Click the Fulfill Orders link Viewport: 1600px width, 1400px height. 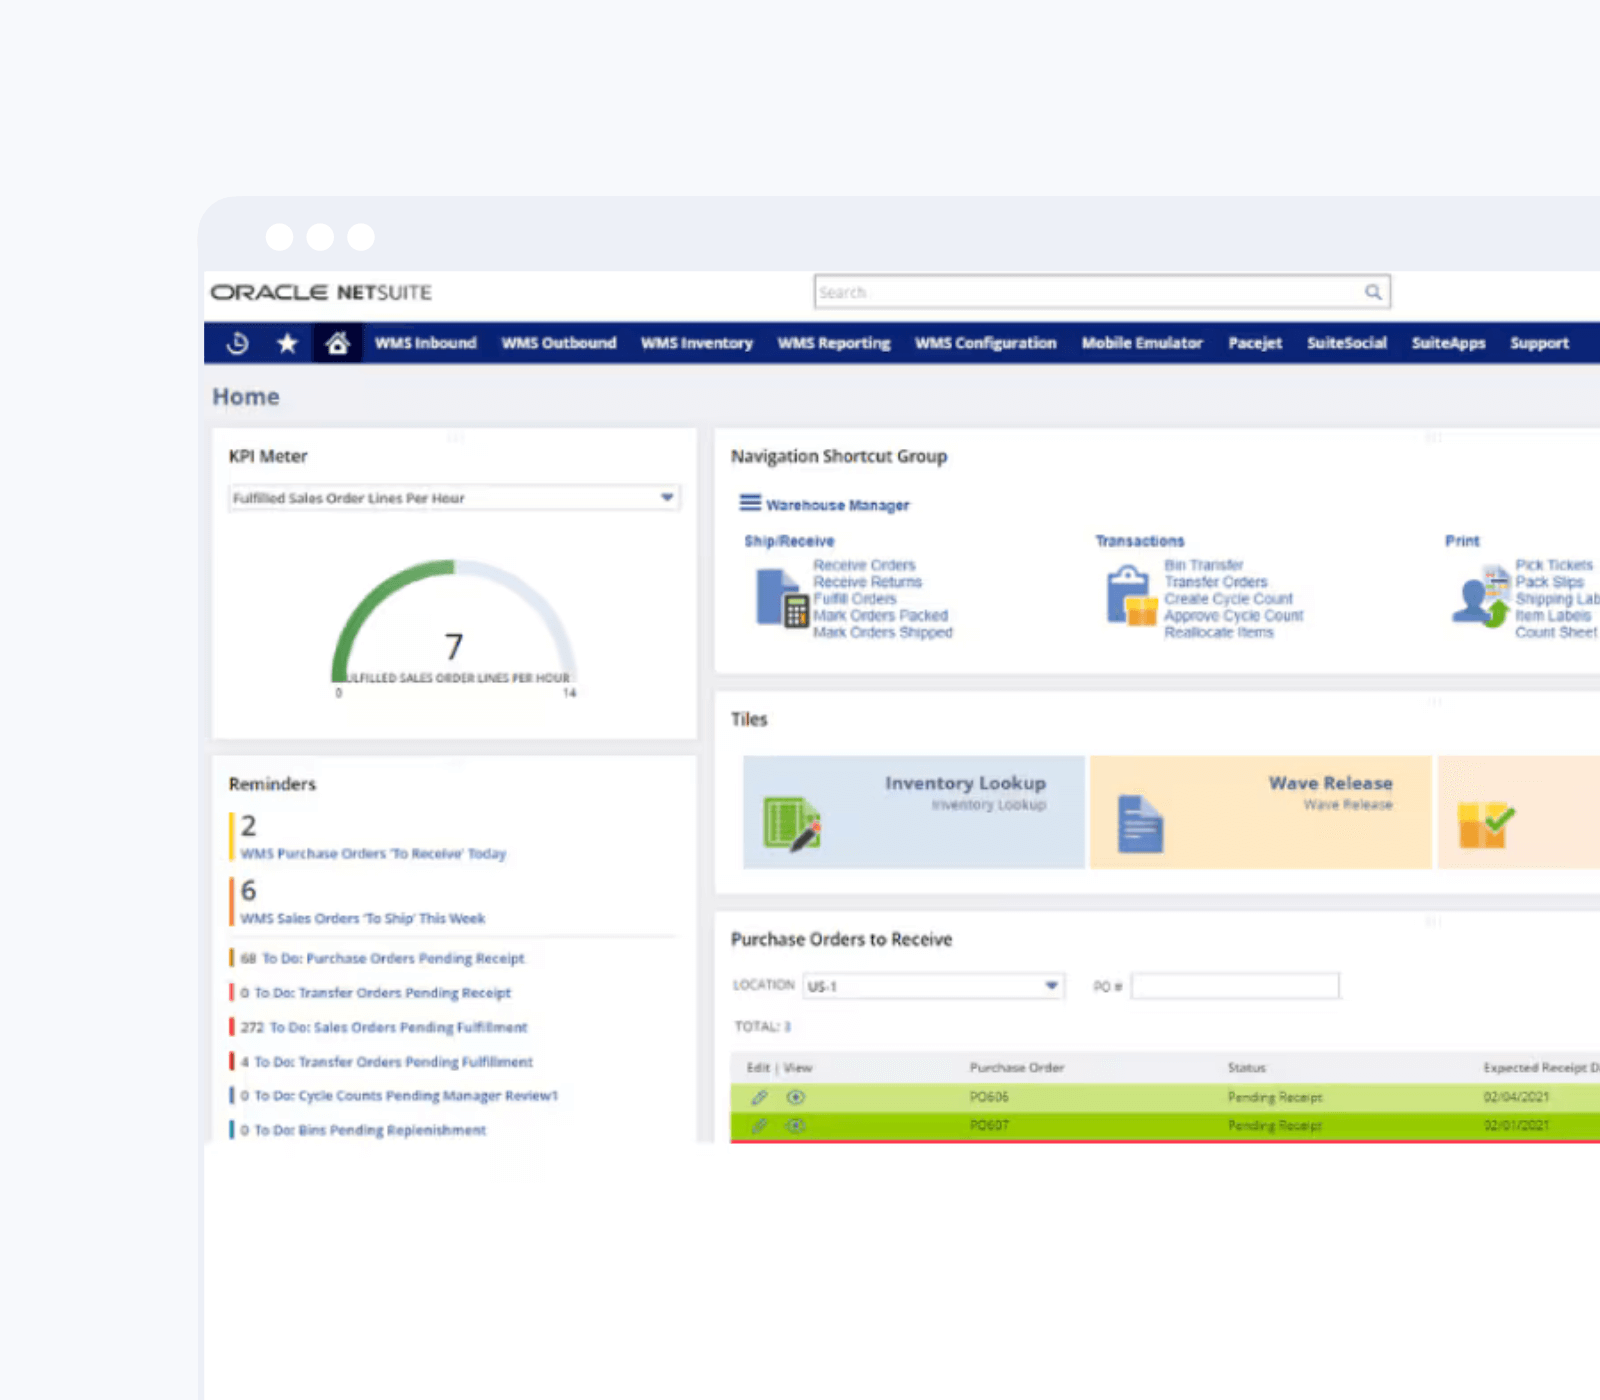855,599
